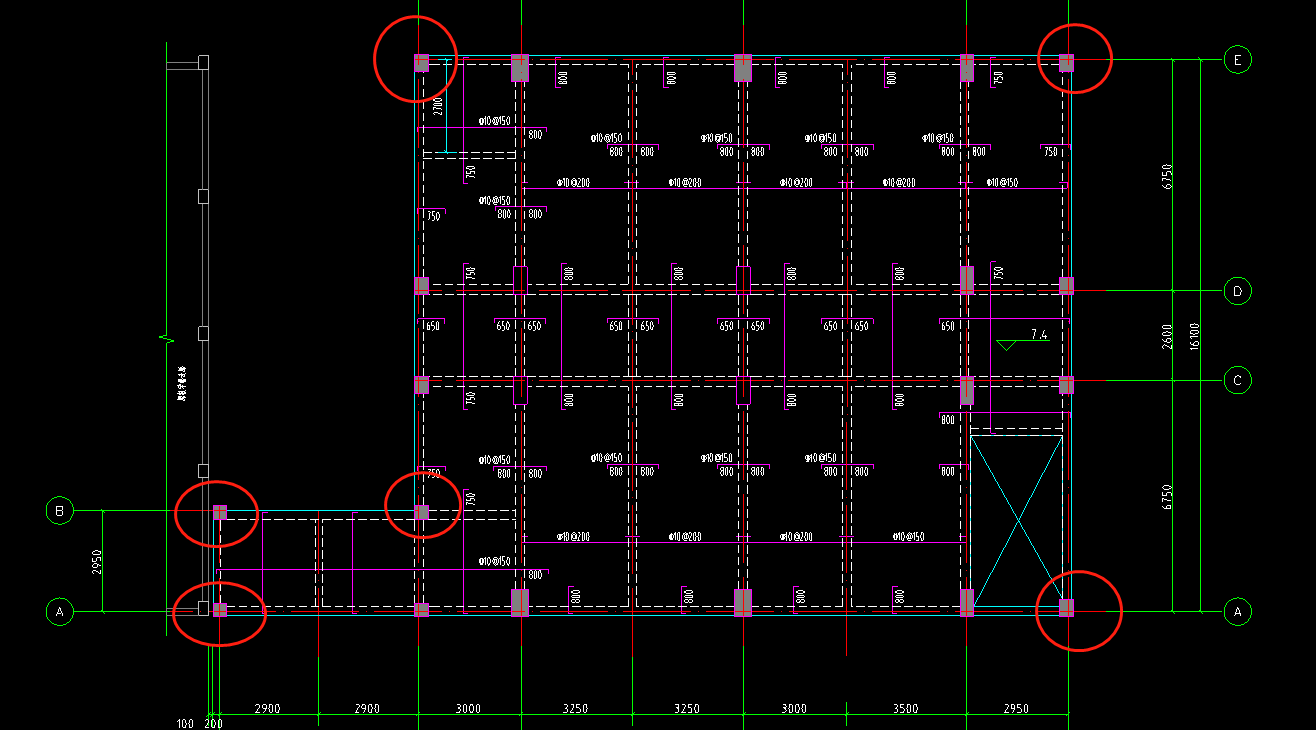Click the leftmost 2900 bottom dimension
This screenshot has height=730, width=1316.
267,709
